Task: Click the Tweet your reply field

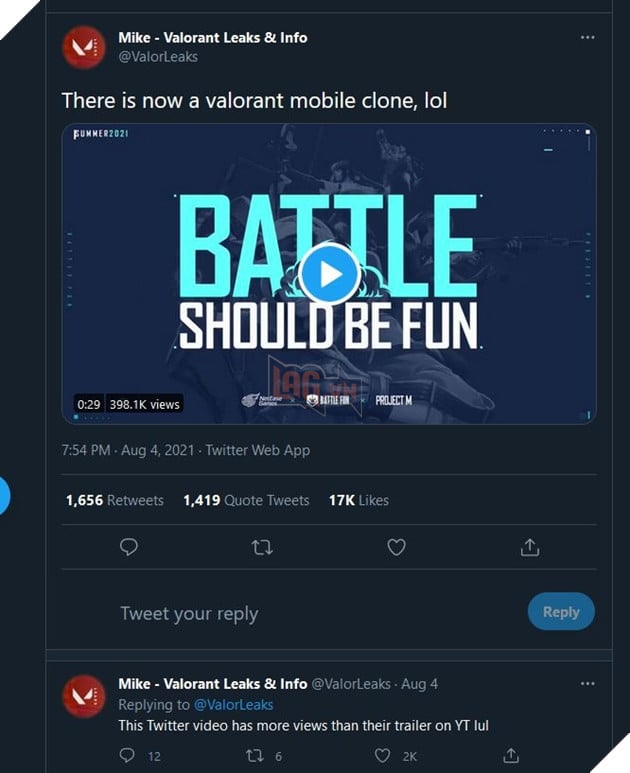Action: pyautogui.click(x=300, y=613)
